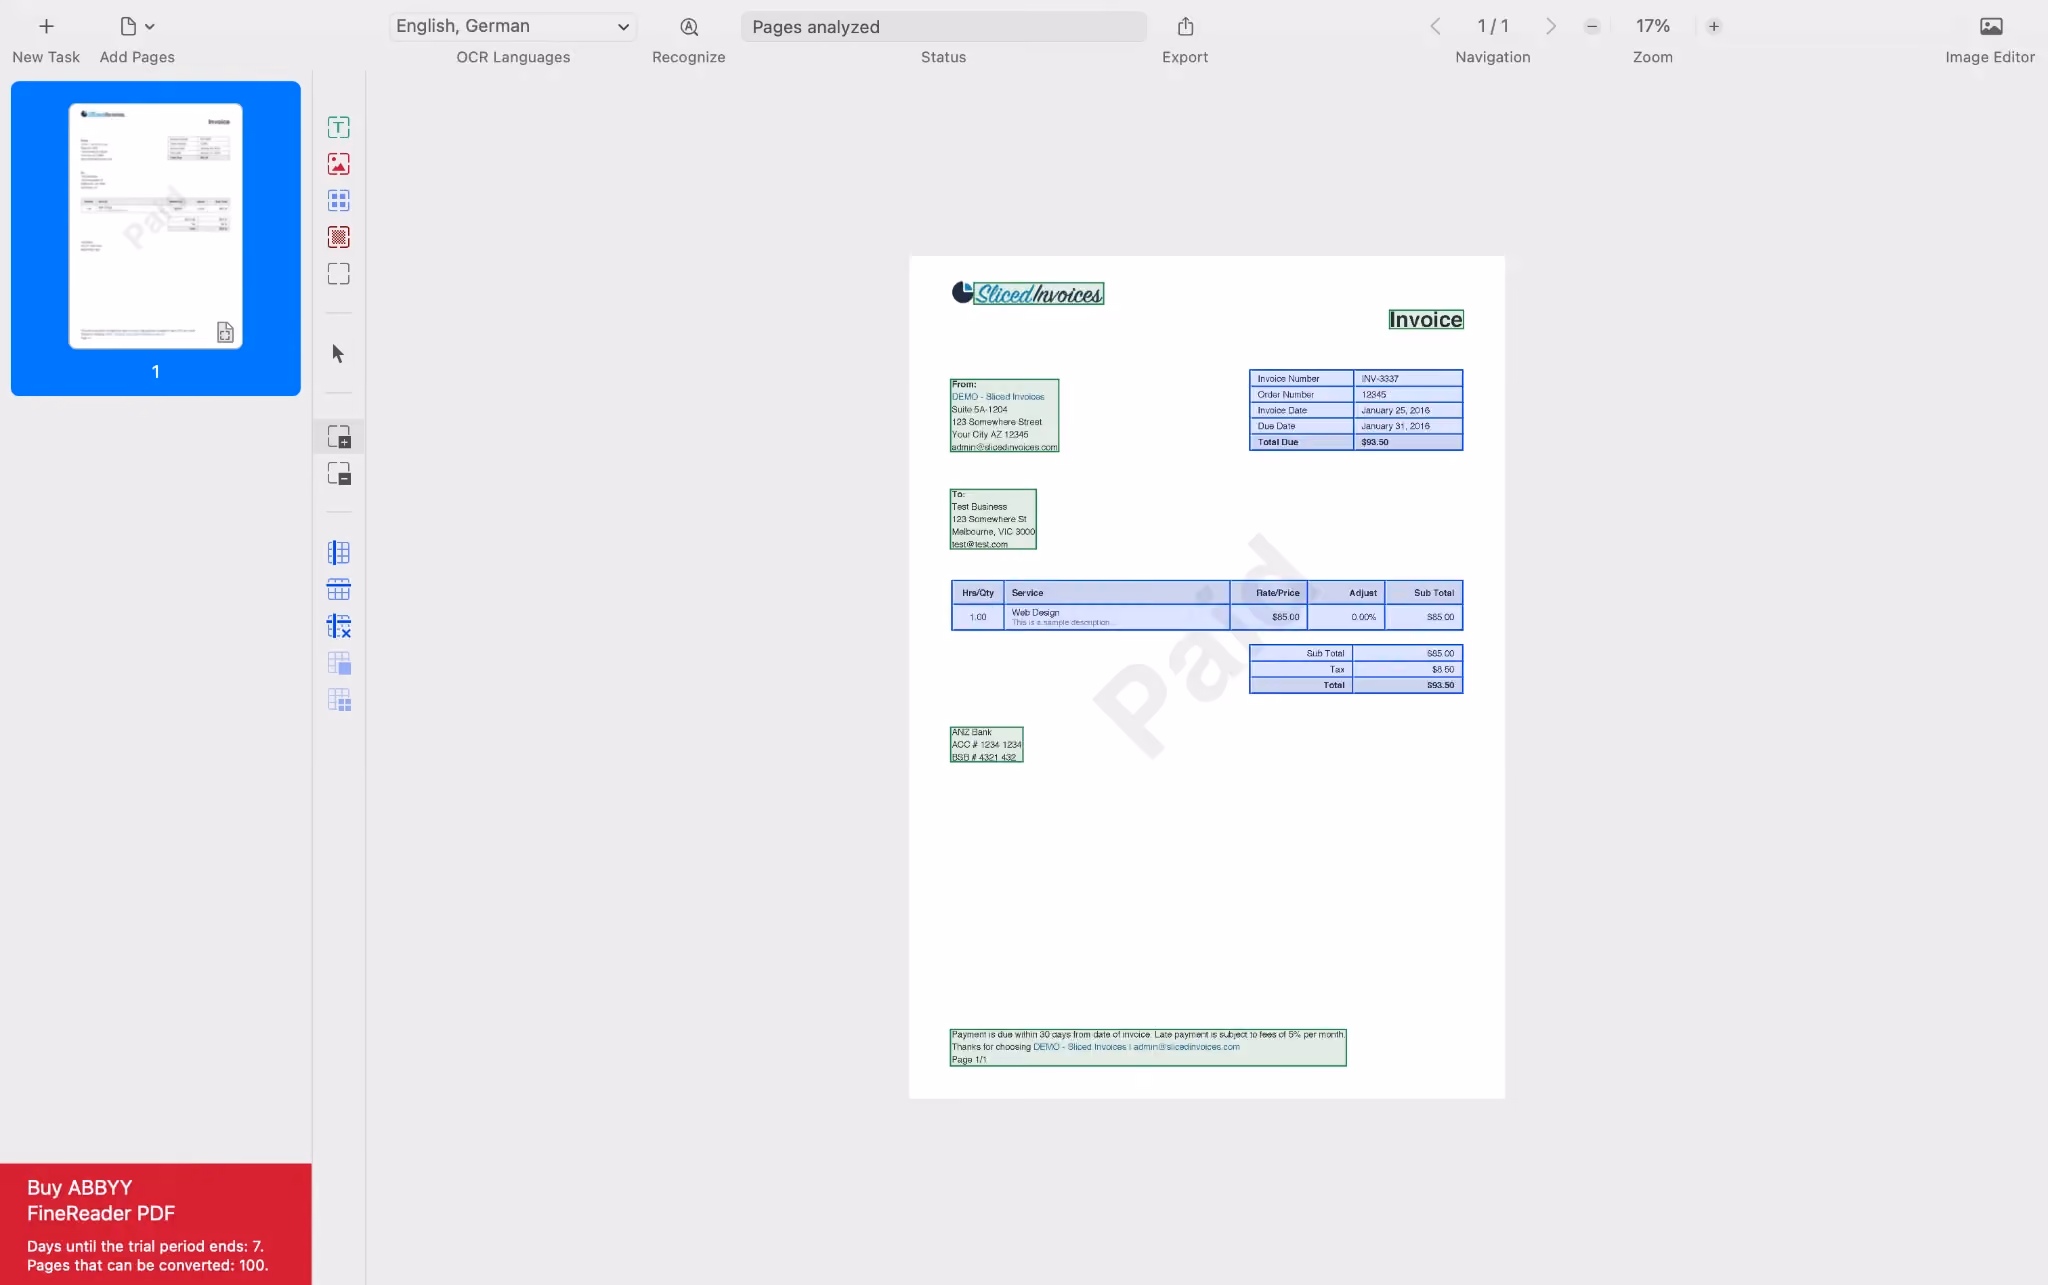This screenshot has height=1285, width=2048.
Task: Click the Tax label in totals table
Action: tap(1301, 669)
